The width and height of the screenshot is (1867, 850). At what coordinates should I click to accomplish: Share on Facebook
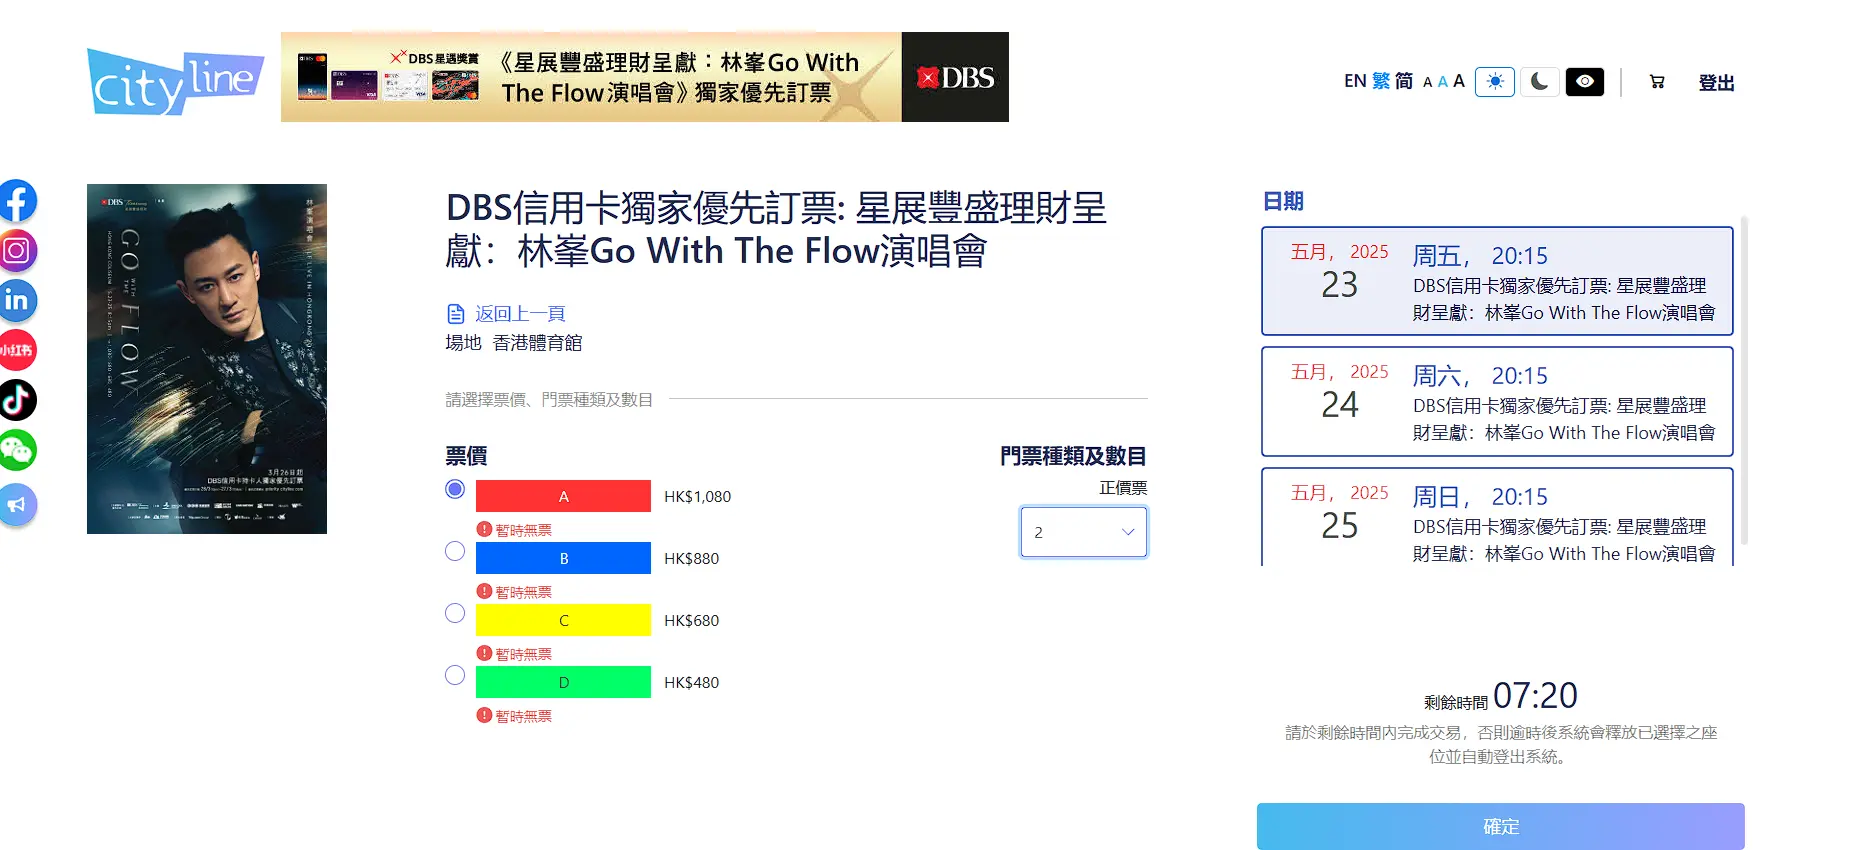(17, 201)
